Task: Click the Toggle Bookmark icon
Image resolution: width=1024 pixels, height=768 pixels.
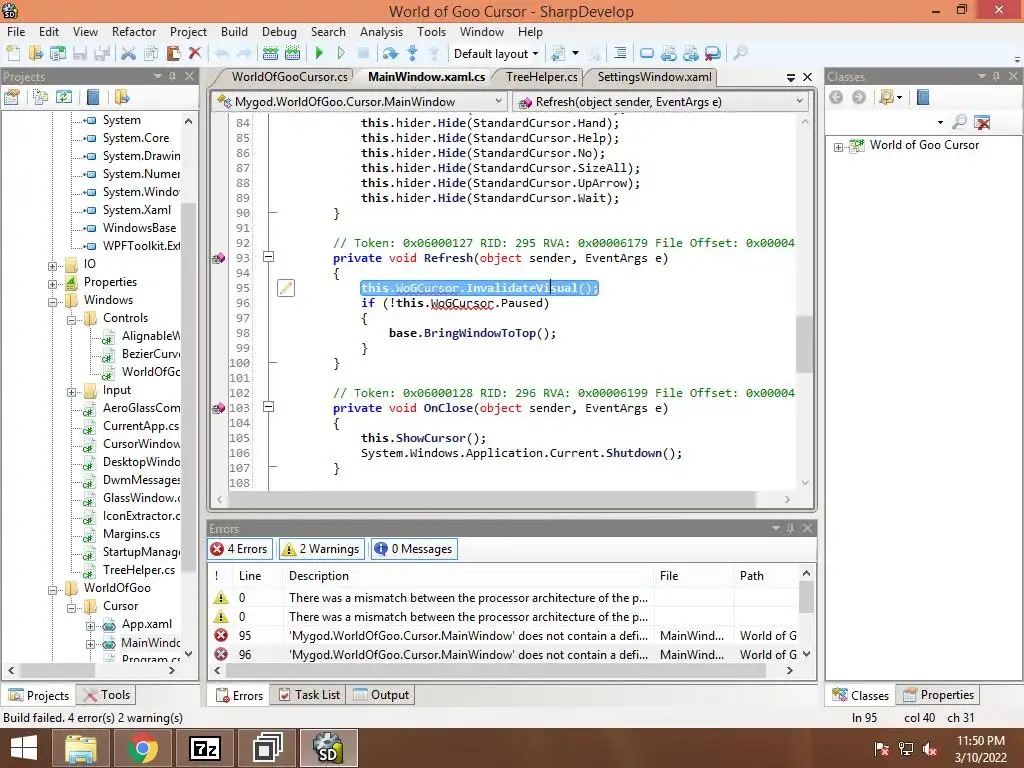Action: 647,54
